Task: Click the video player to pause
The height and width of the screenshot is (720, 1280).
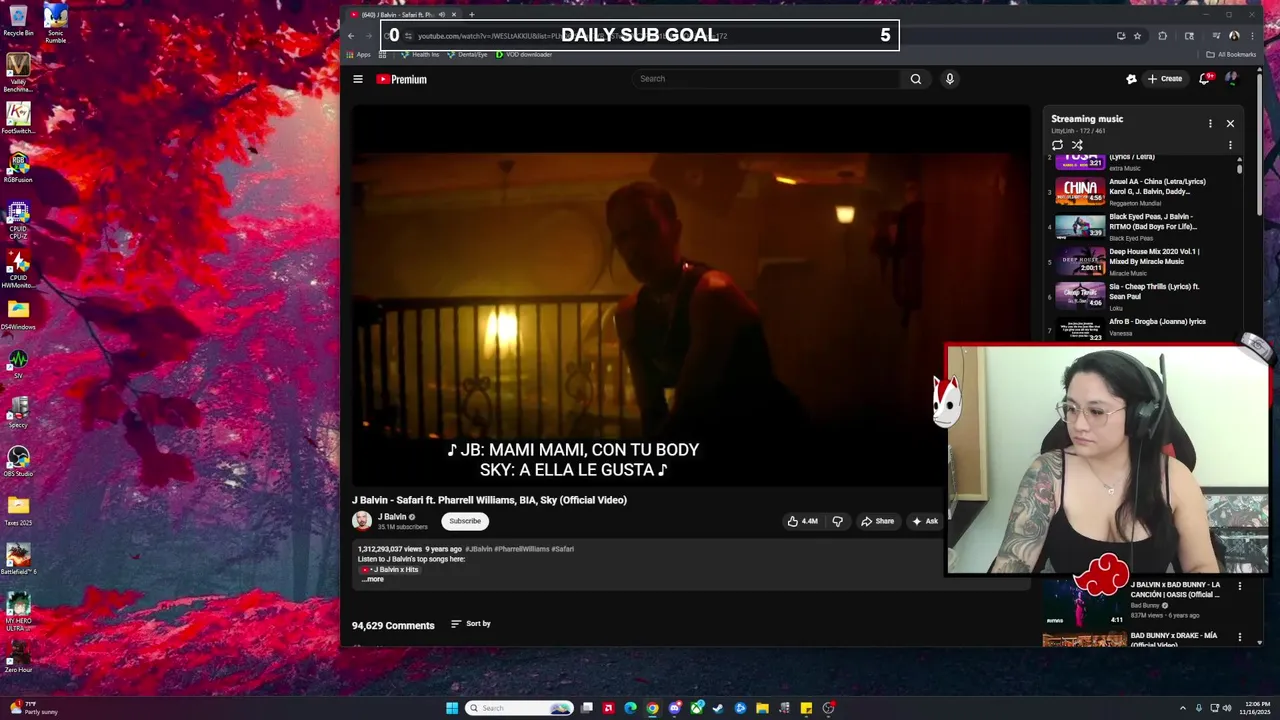Action: click(x=690, y=295)
